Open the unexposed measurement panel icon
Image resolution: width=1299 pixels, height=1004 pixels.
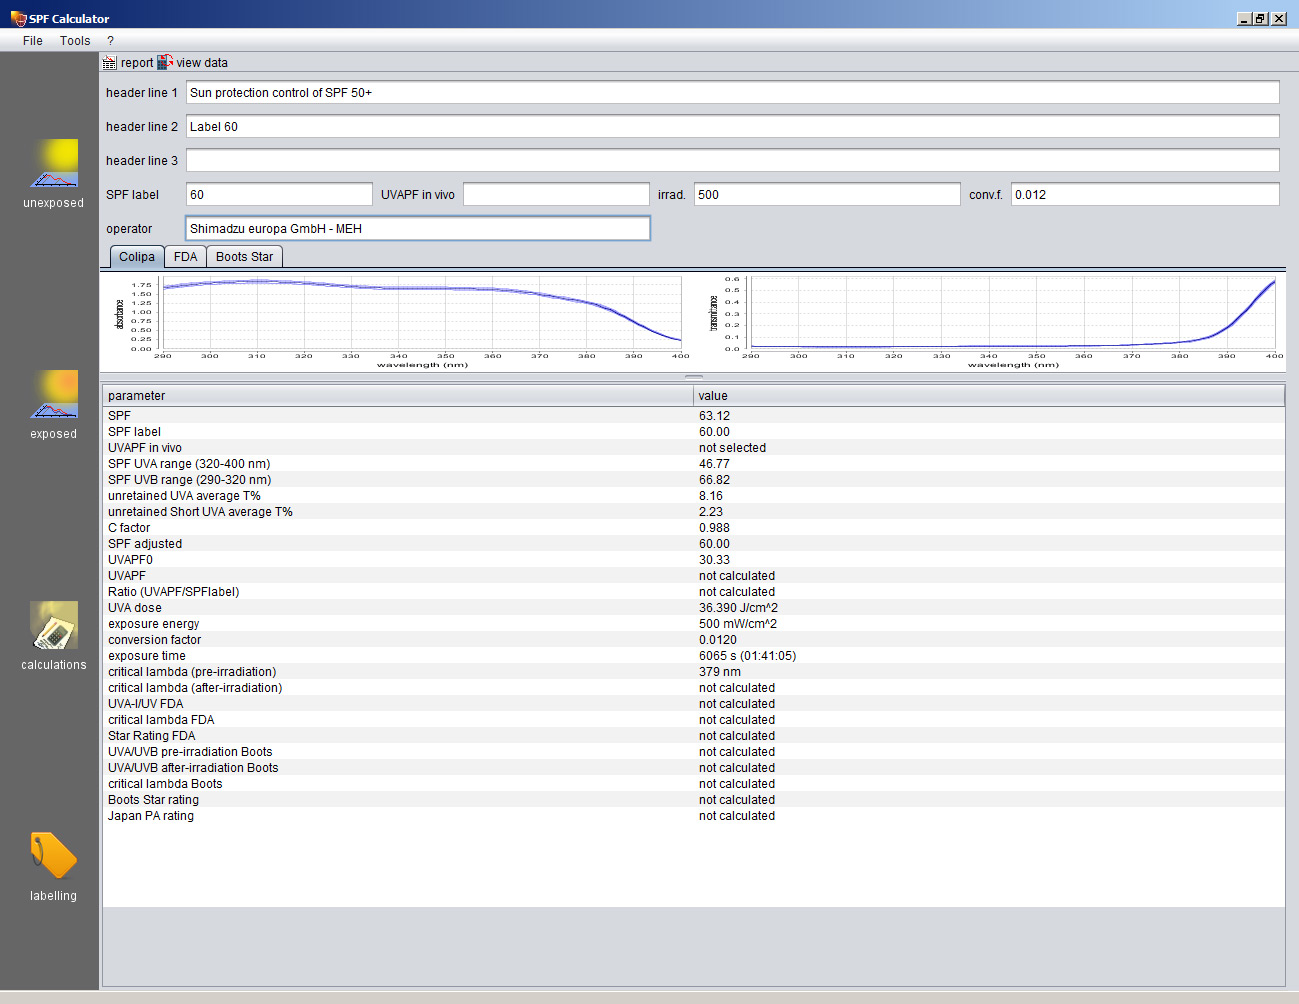pyautogui.click(x=54, y=164)
